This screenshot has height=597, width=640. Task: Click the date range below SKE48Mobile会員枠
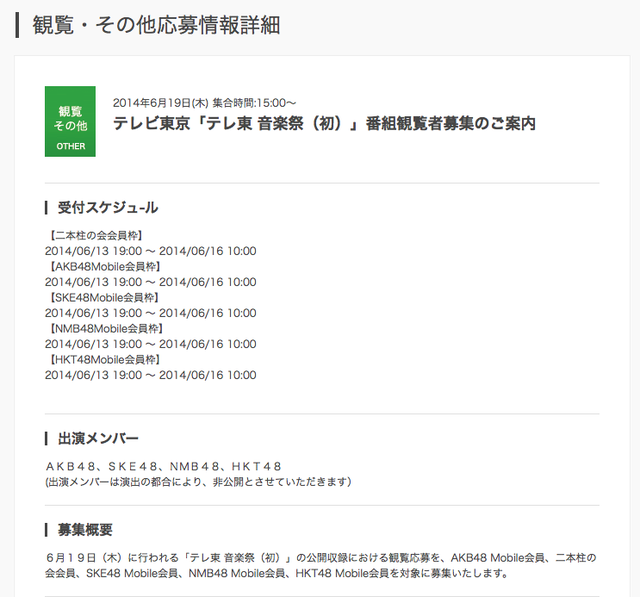click(x=151, y=313)
